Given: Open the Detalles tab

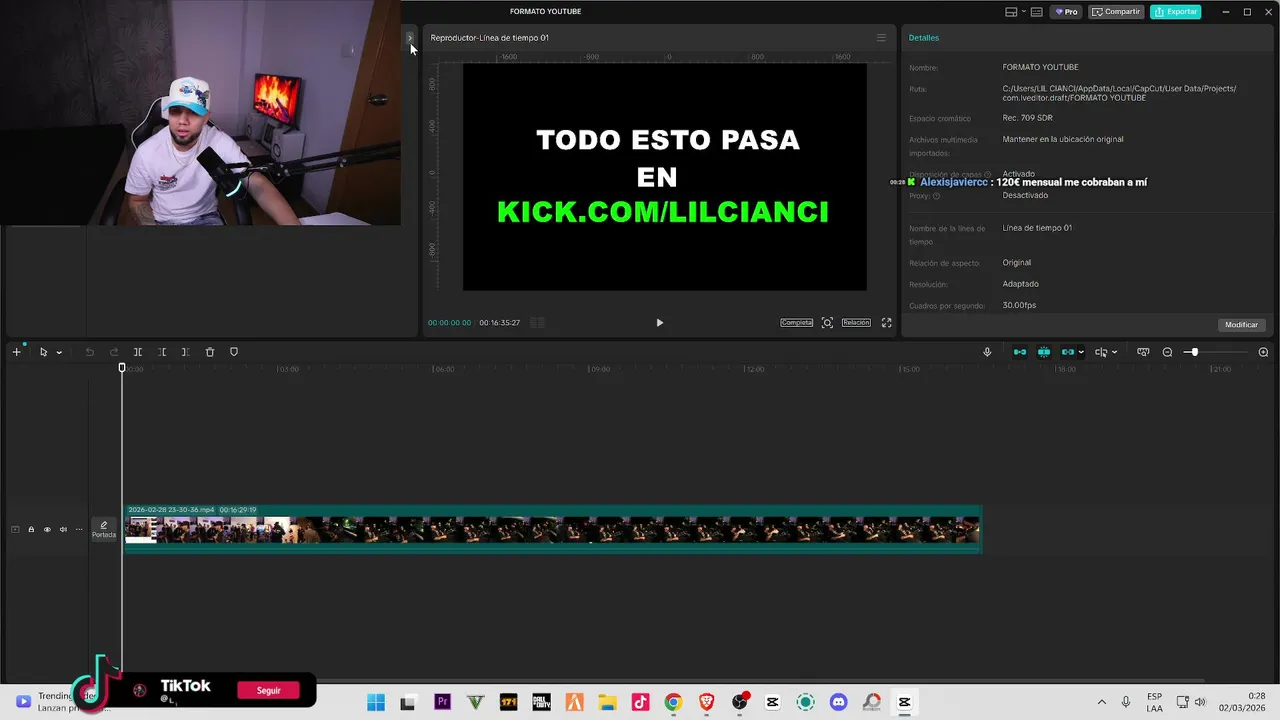Looking at the screenshot, I should [x=924, y=38].
